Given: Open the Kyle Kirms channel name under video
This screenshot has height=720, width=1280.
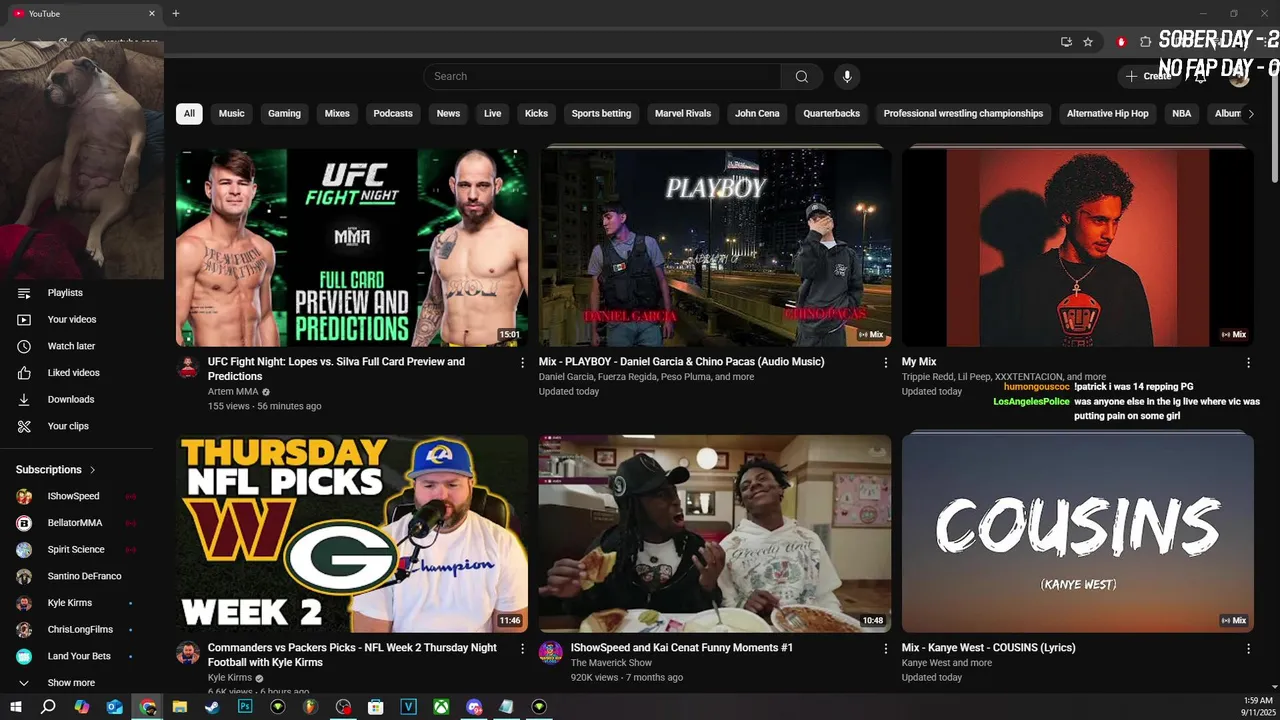Looking at the screenshot, I should point(230,678).
